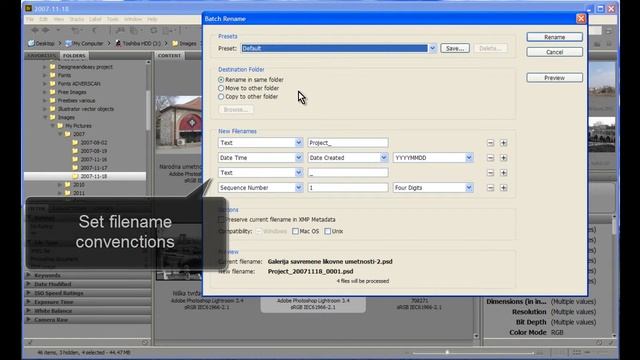
Task: Select Copy to other folder option
Action: [221, 97]
